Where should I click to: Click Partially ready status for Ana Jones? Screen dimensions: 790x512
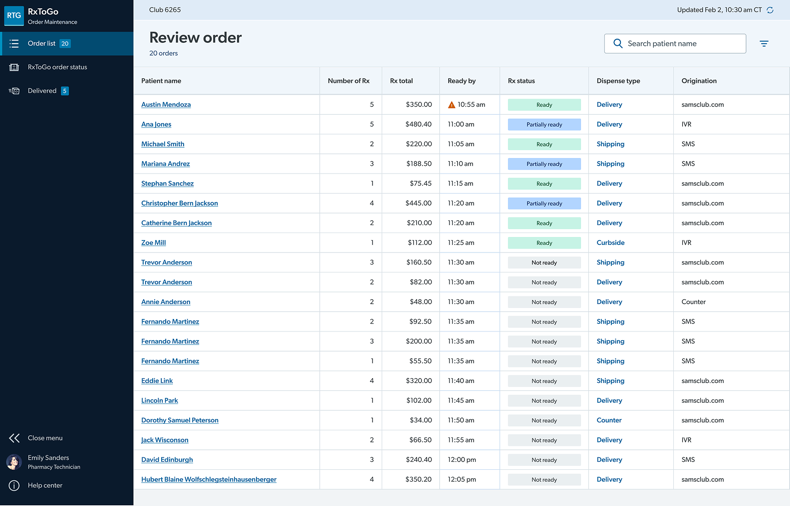click(x=544, y=124)
